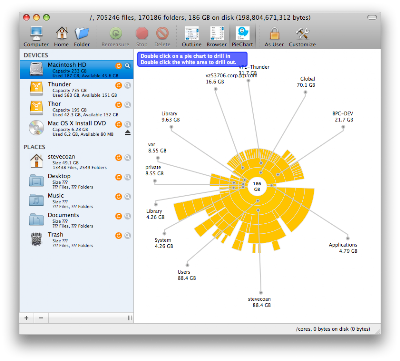Click the System 4.26 GB chart label
The height and width of the screenshot is (361, 400).
point(163,243)
